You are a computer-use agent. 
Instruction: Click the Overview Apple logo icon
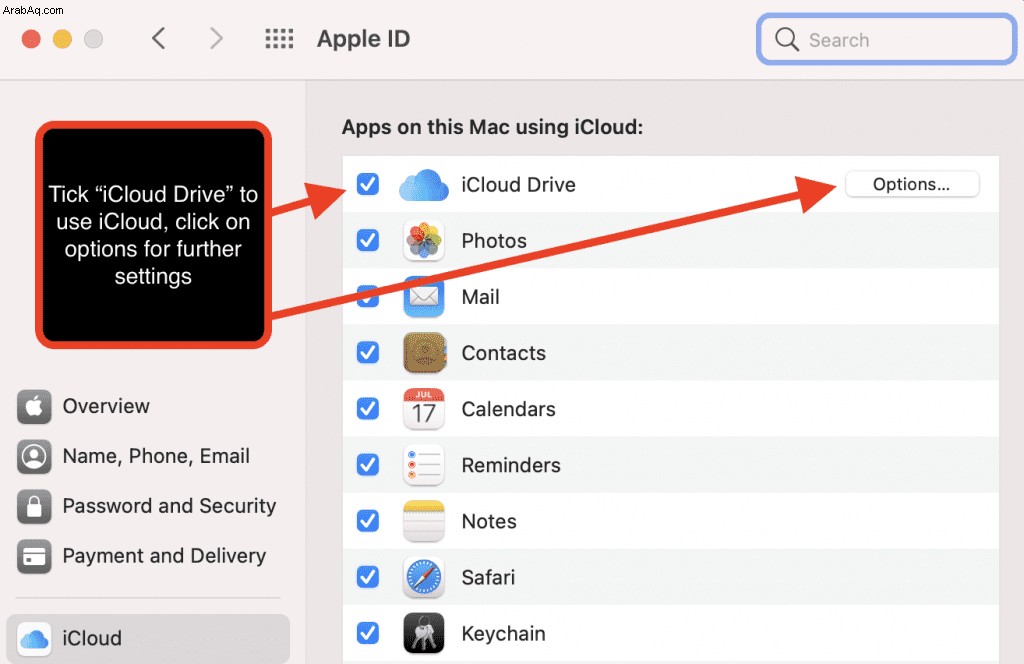click(x=34, y=406)
